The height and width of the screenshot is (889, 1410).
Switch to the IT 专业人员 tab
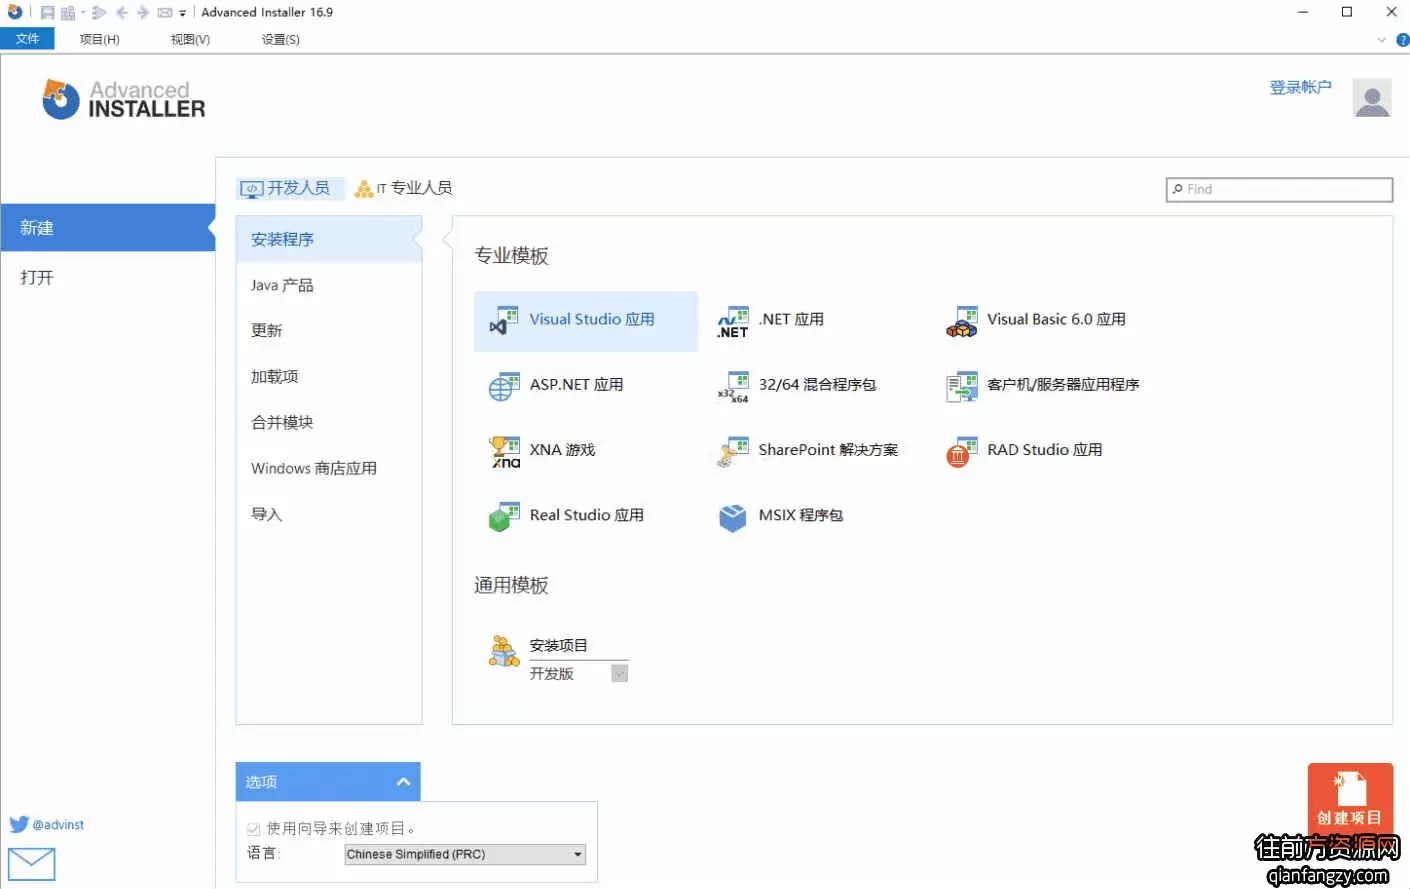[x=404, y=188]
